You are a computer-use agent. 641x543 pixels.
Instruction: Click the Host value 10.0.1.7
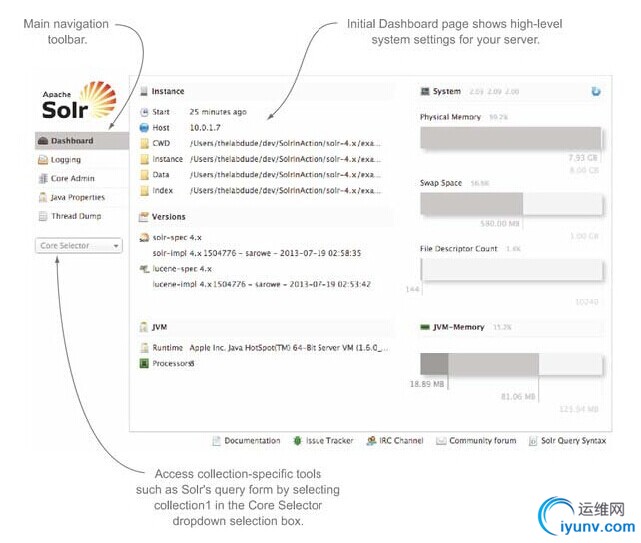[x=205, y=128]
